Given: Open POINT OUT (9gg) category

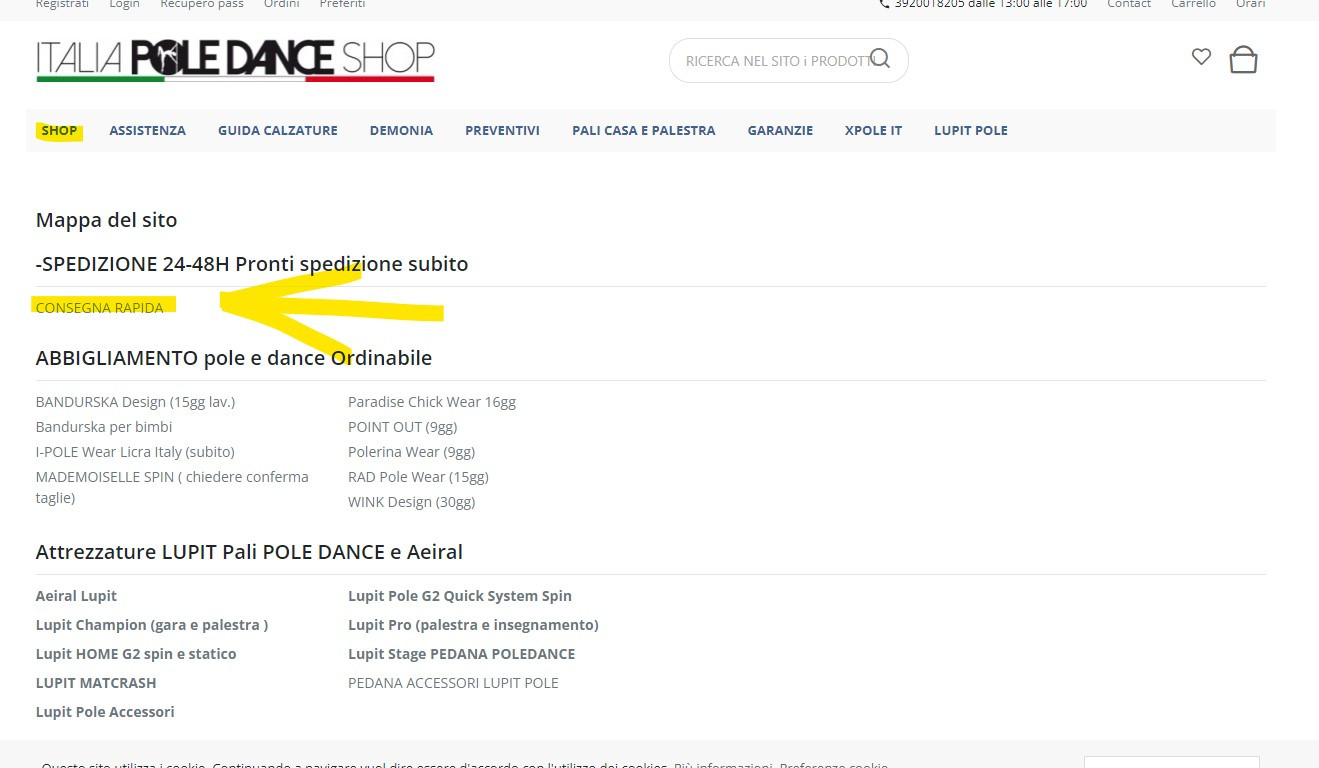Looking at the screenshot, I should point(402,427).
